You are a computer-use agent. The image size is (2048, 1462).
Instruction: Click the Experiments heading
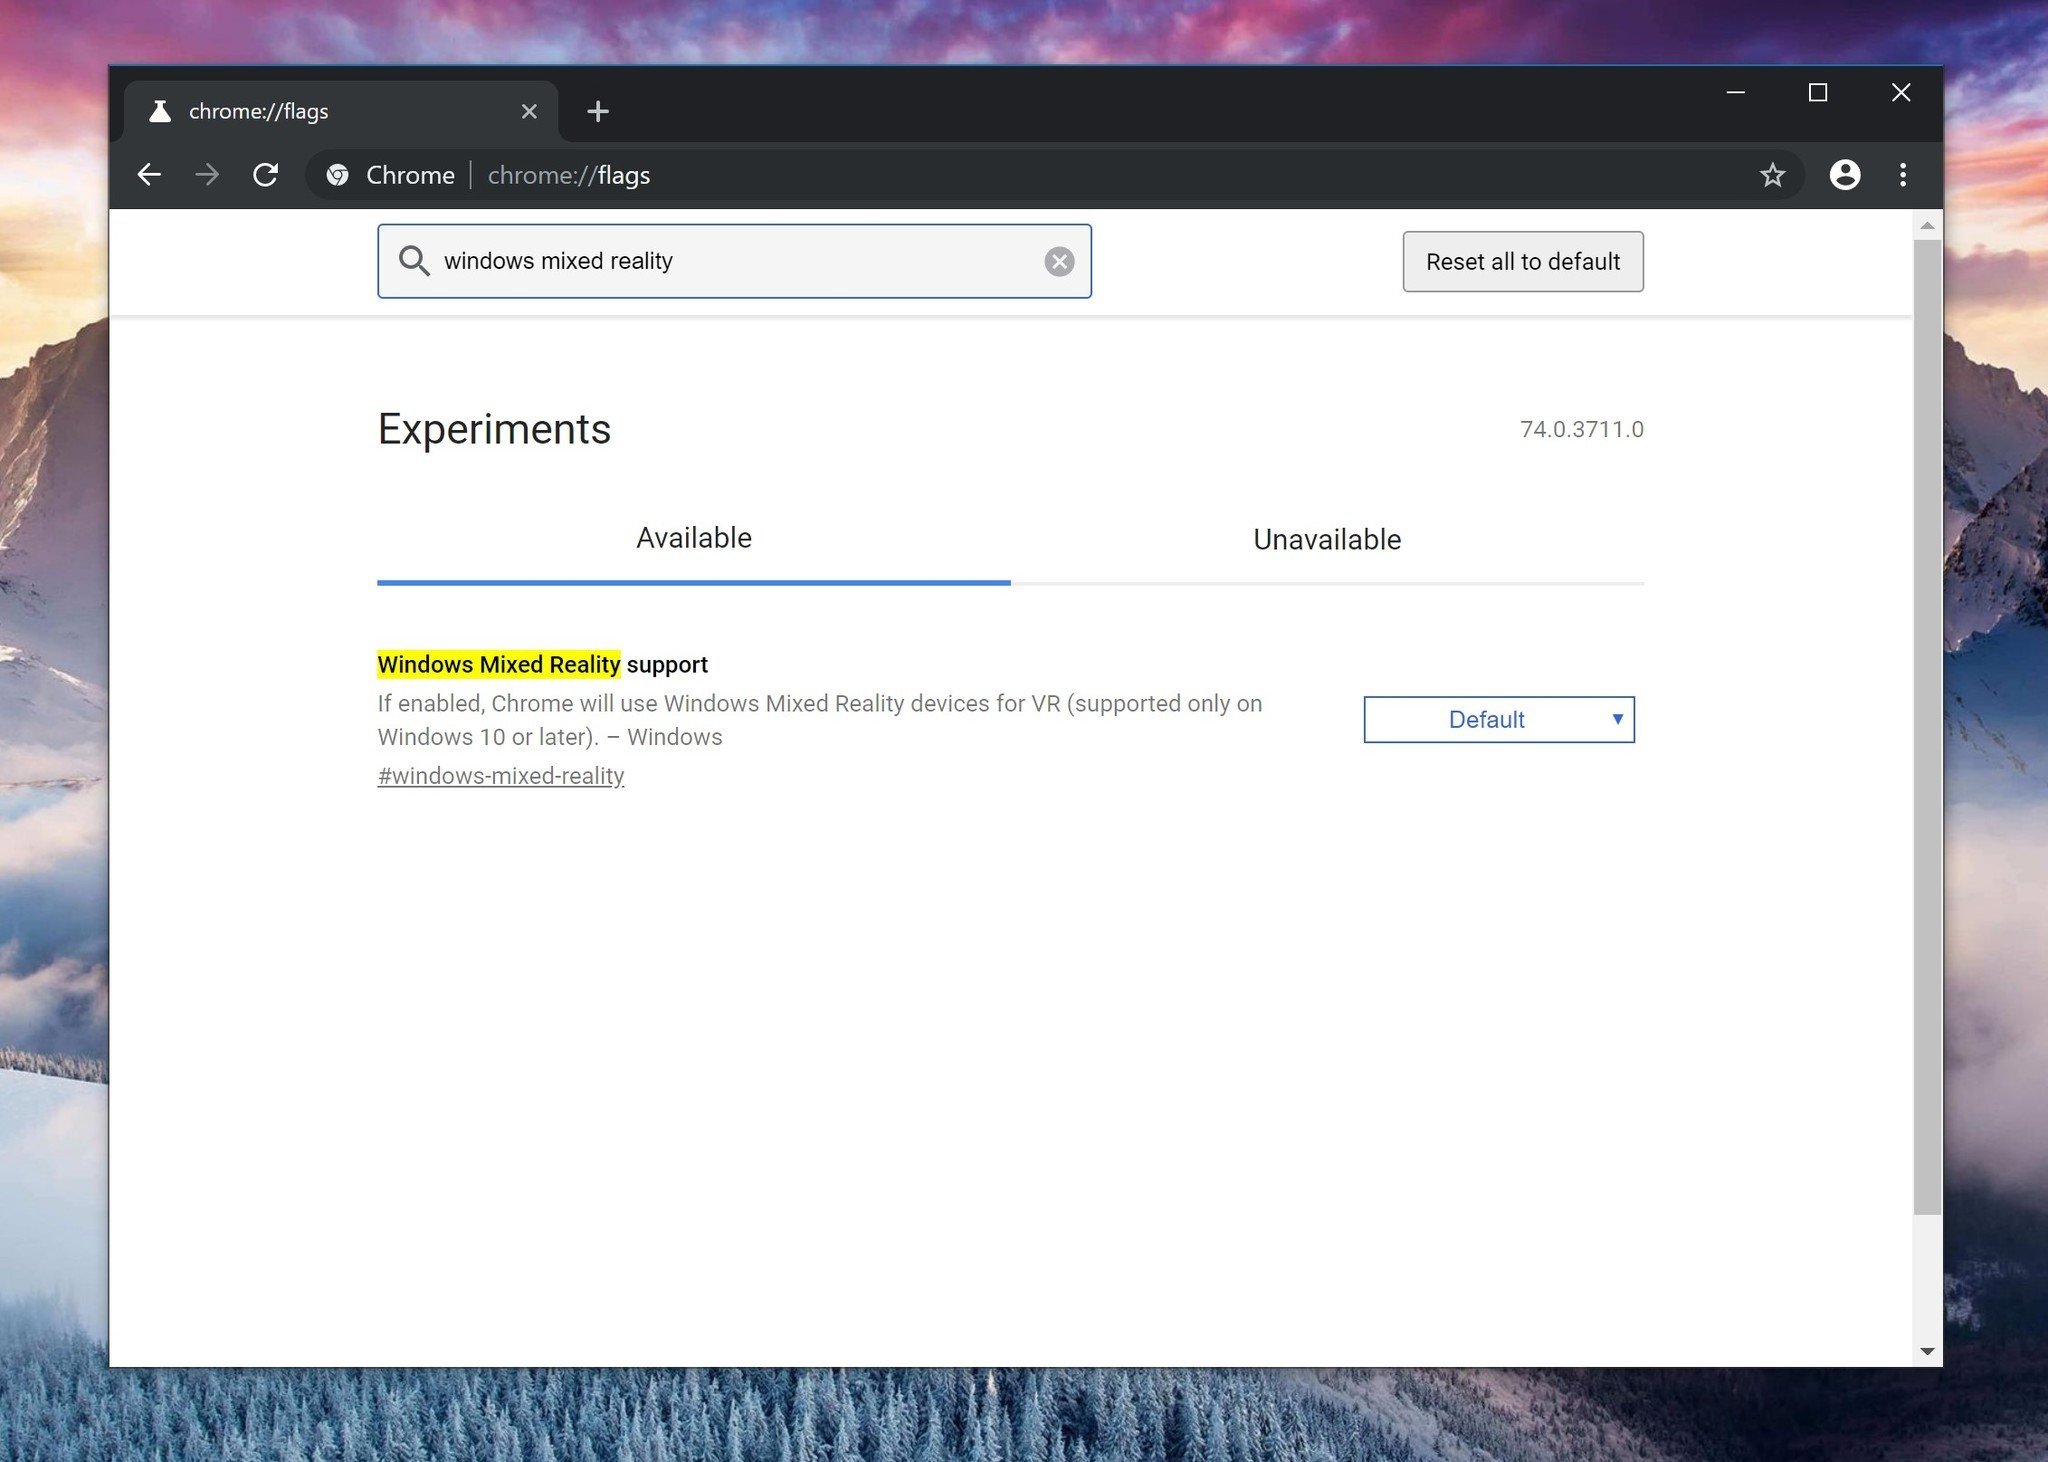(494, 429)
